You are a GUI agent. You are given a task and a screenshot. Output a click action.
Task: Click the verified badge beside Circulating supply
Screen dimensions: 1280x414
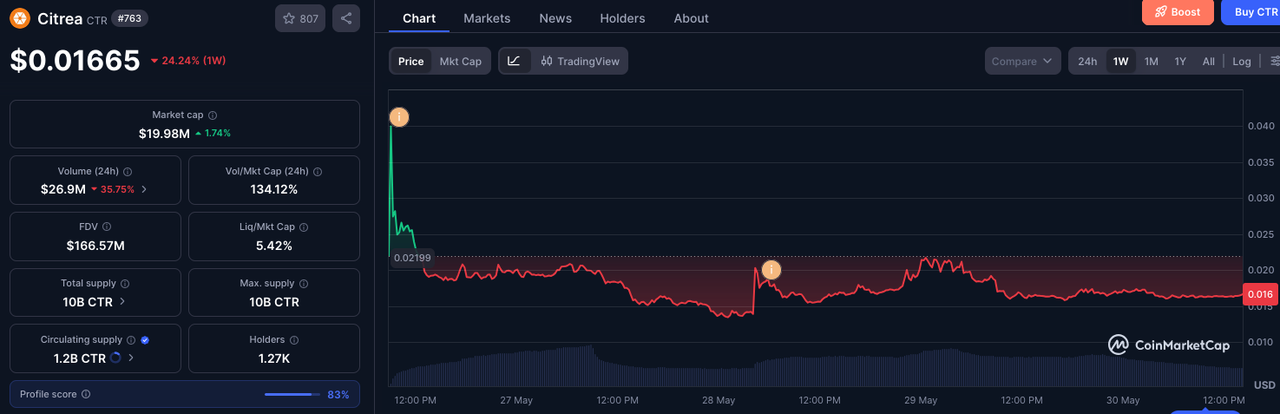click(146, 339)
